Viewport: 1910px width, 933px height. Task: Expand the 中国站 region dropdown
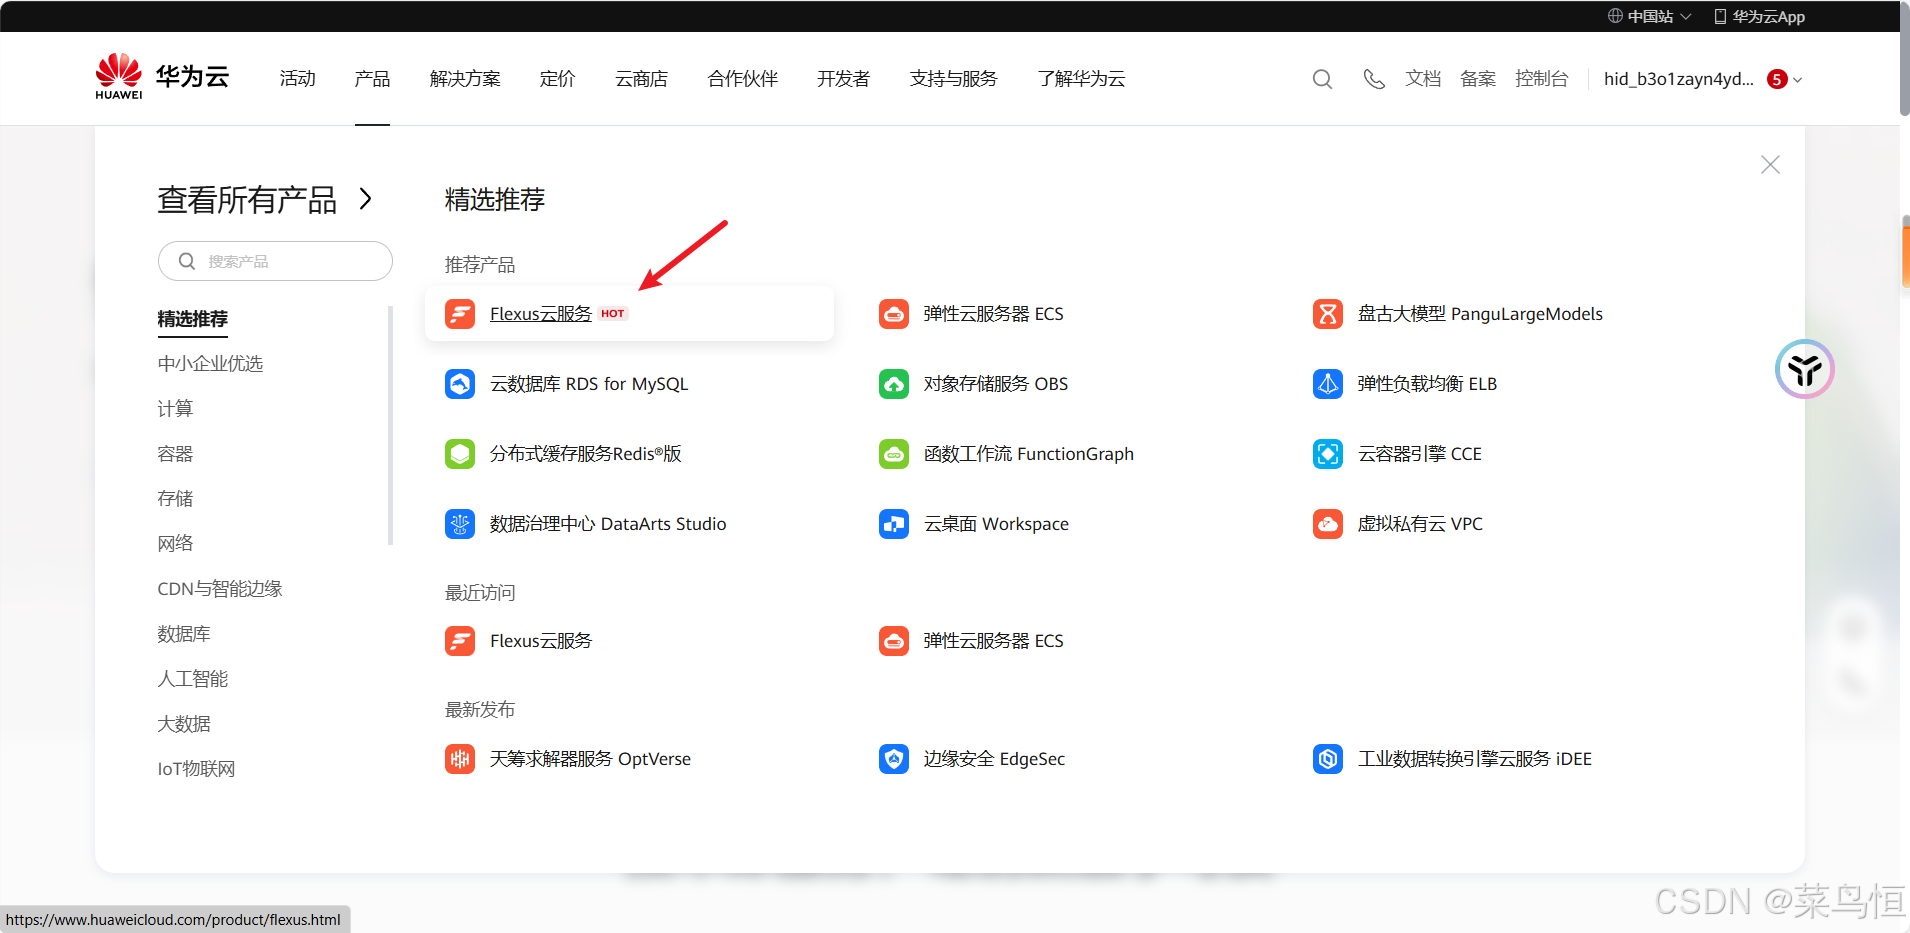tap(1650, 16)
